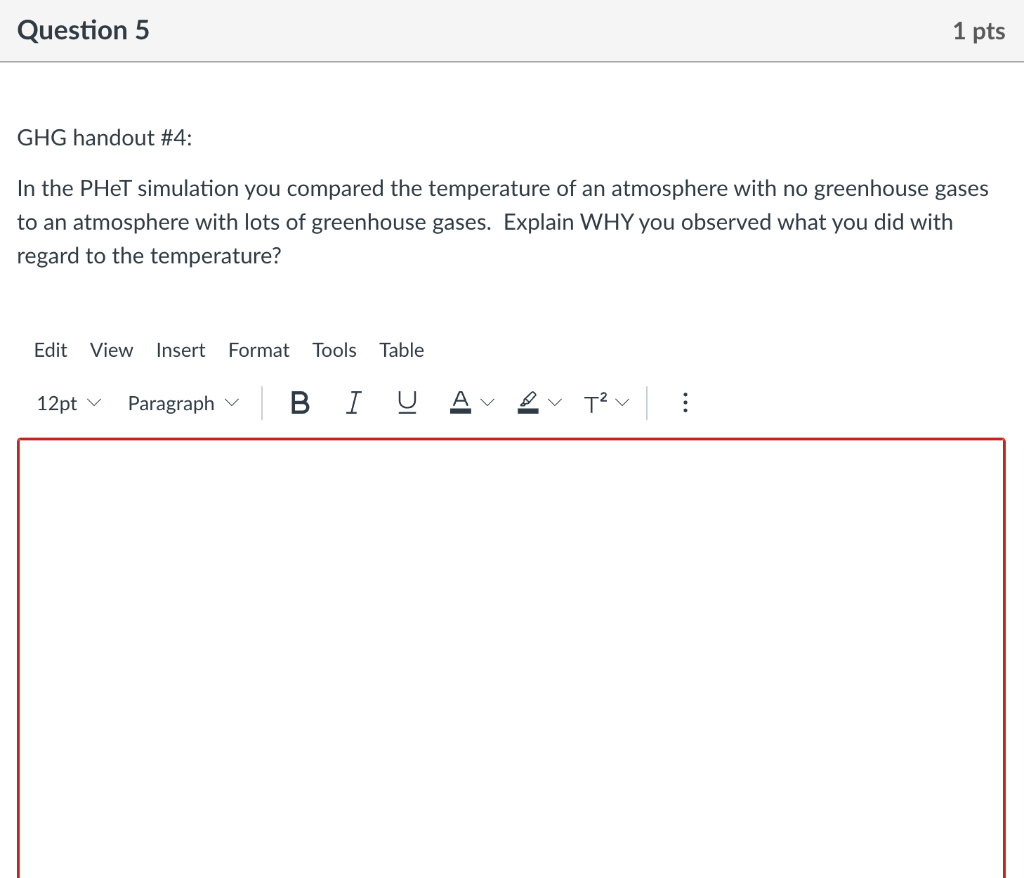Expand the highlight color picker chevron
This screenshot has height=878, width=1024.
pyautogui.click(x=556, y=402)
